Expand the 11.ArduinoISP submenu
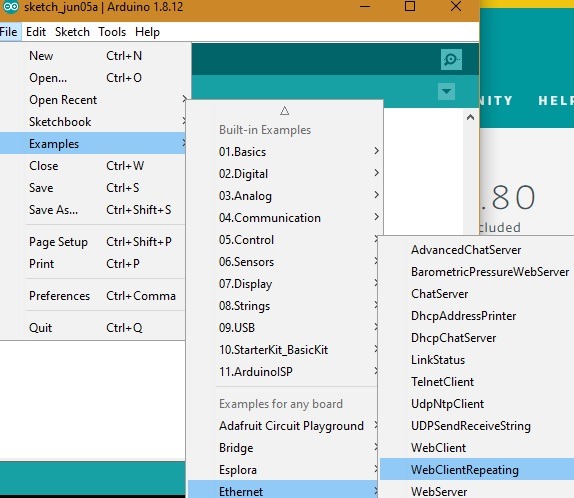This screenshot has height=498, width=574. pyautogui.click(x=283, y=371)
